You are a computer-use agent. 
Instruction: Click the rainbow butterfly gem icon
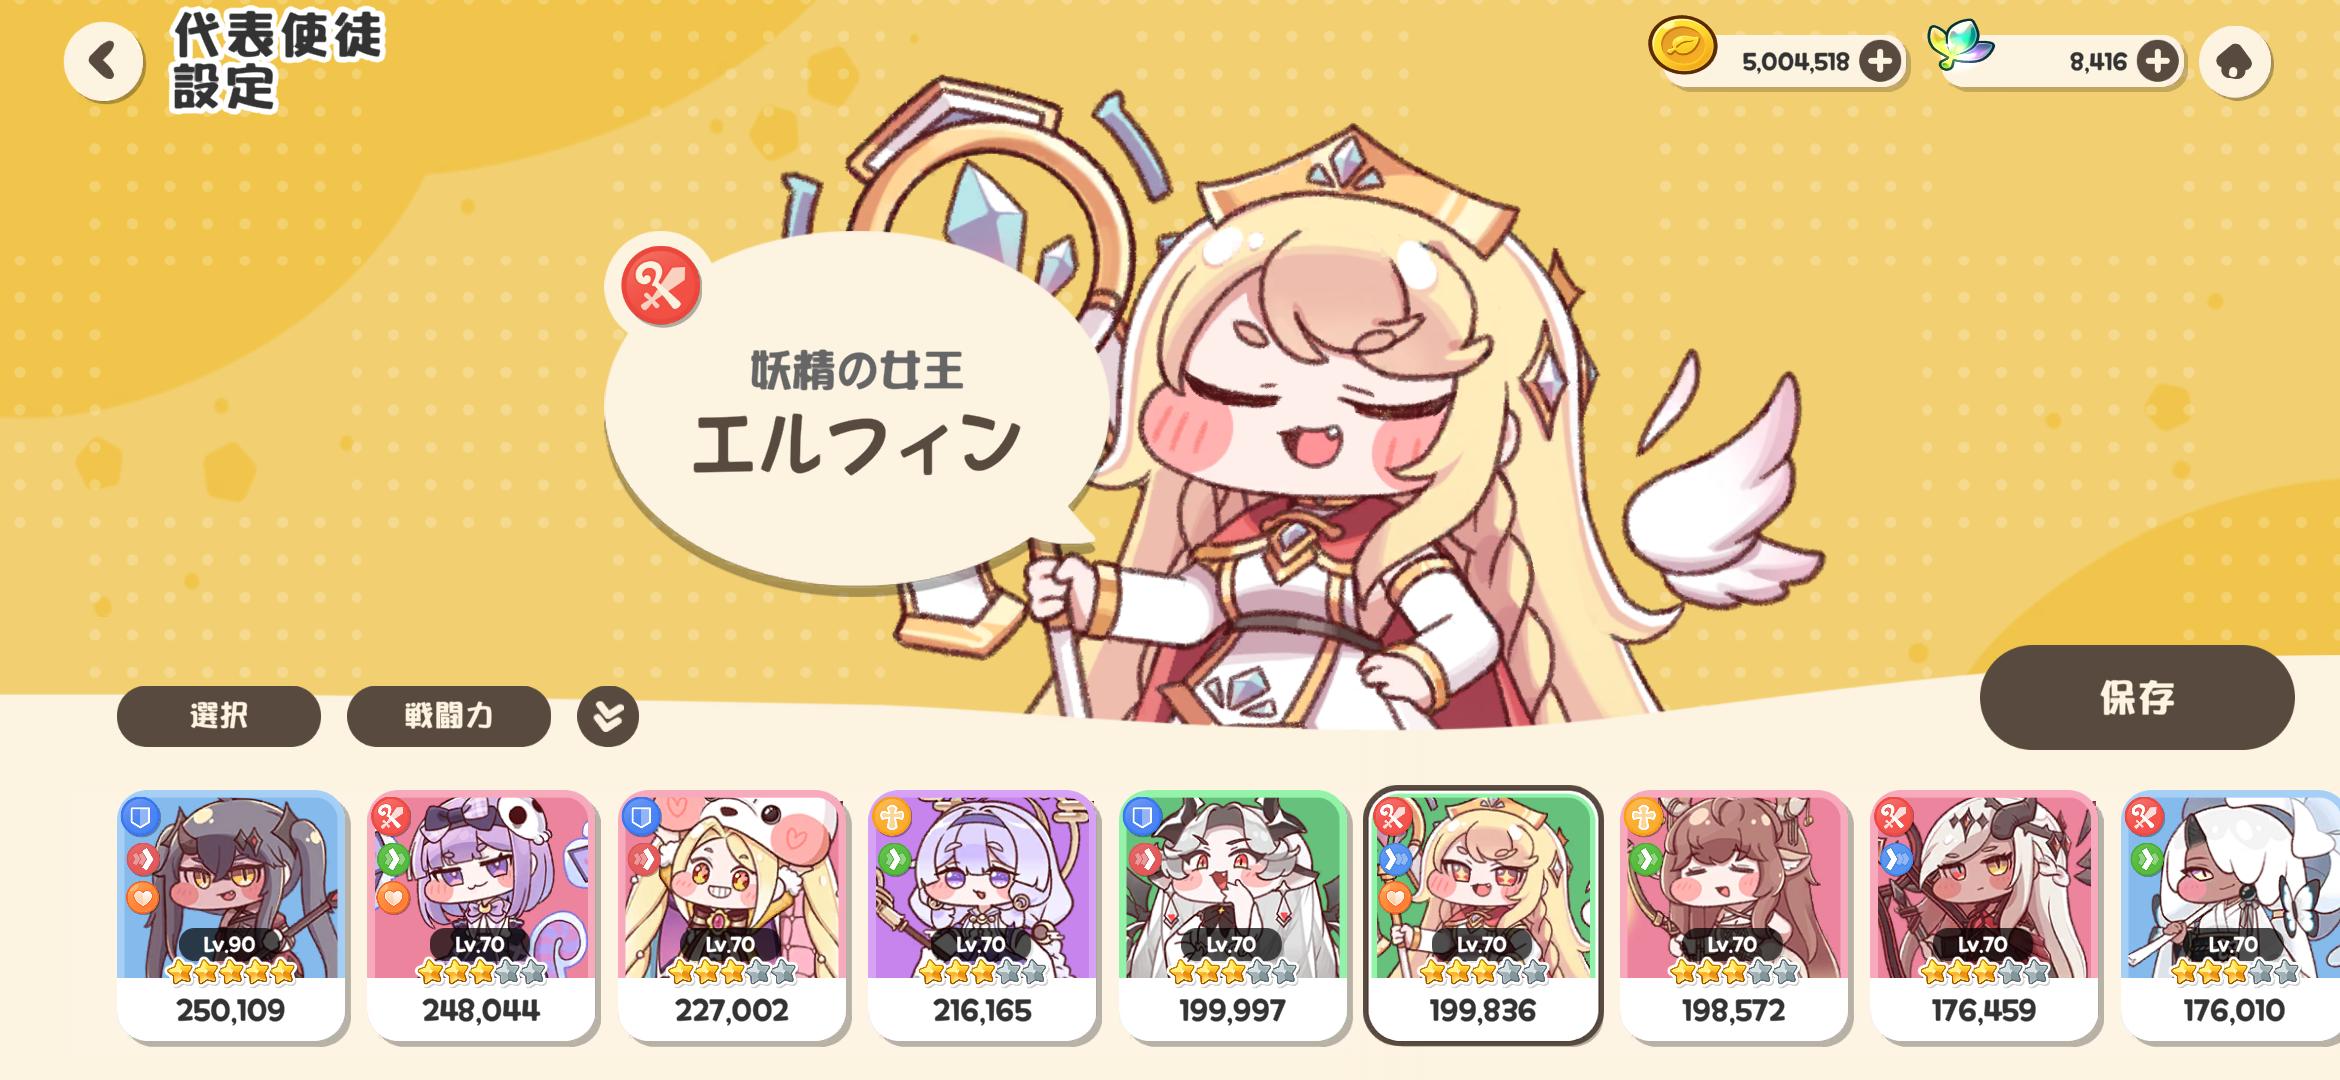pos(1960,45)
